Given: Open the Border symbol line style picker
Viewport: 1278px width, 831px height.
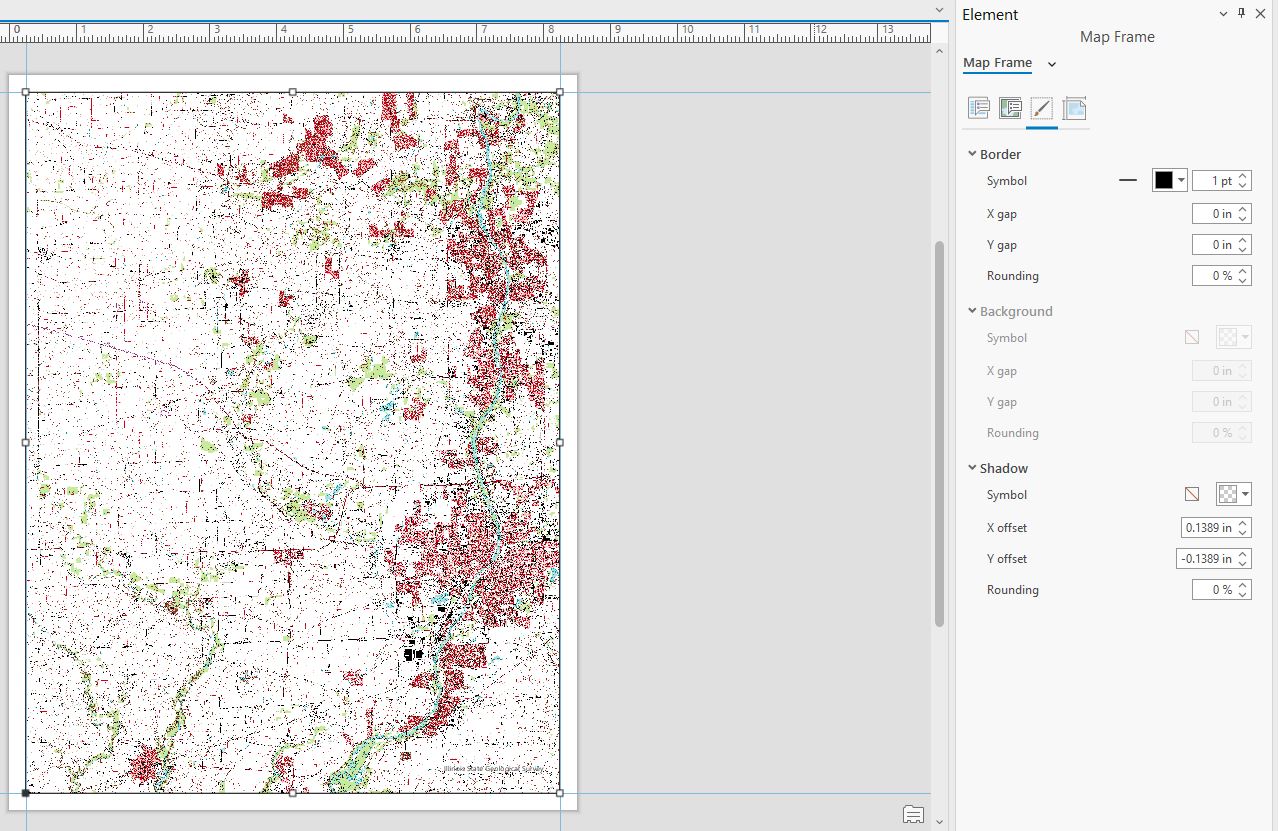Looking at the screenshot, I should [x=1128, y=180].
